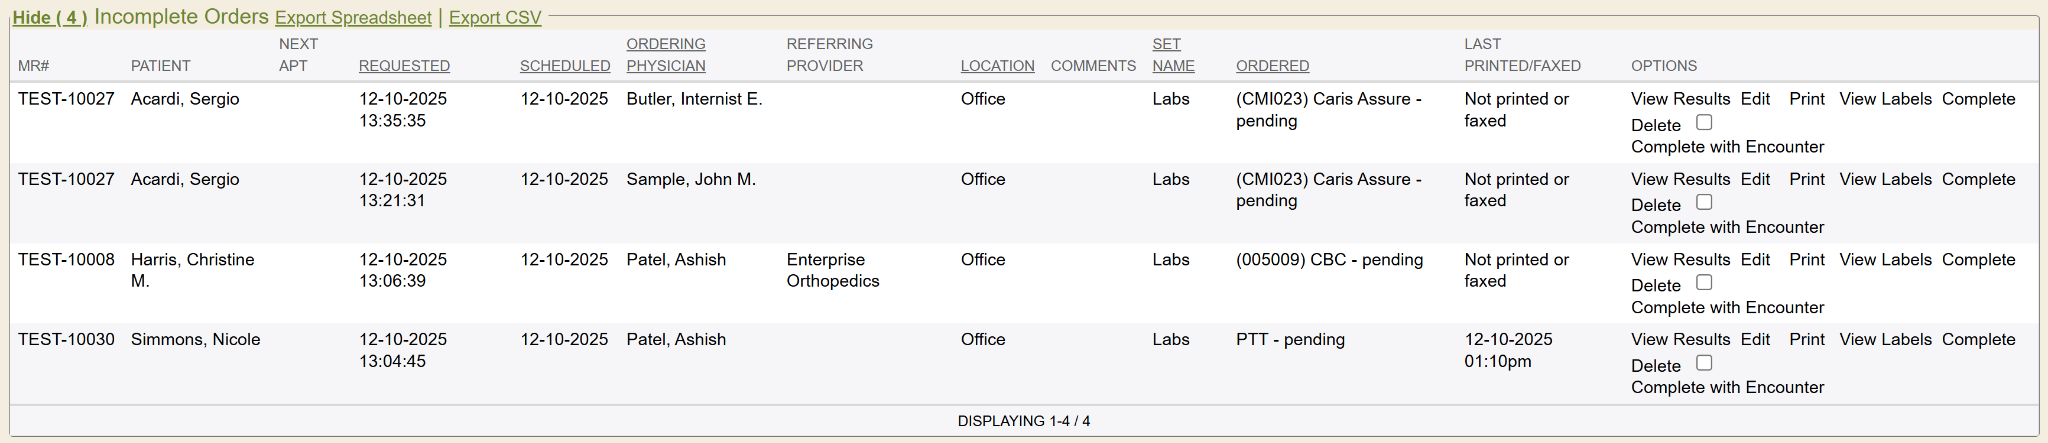Sort orders by Scheduled column header
The height and width of the screenshot is (443, 2048).
tap(565, 66)
